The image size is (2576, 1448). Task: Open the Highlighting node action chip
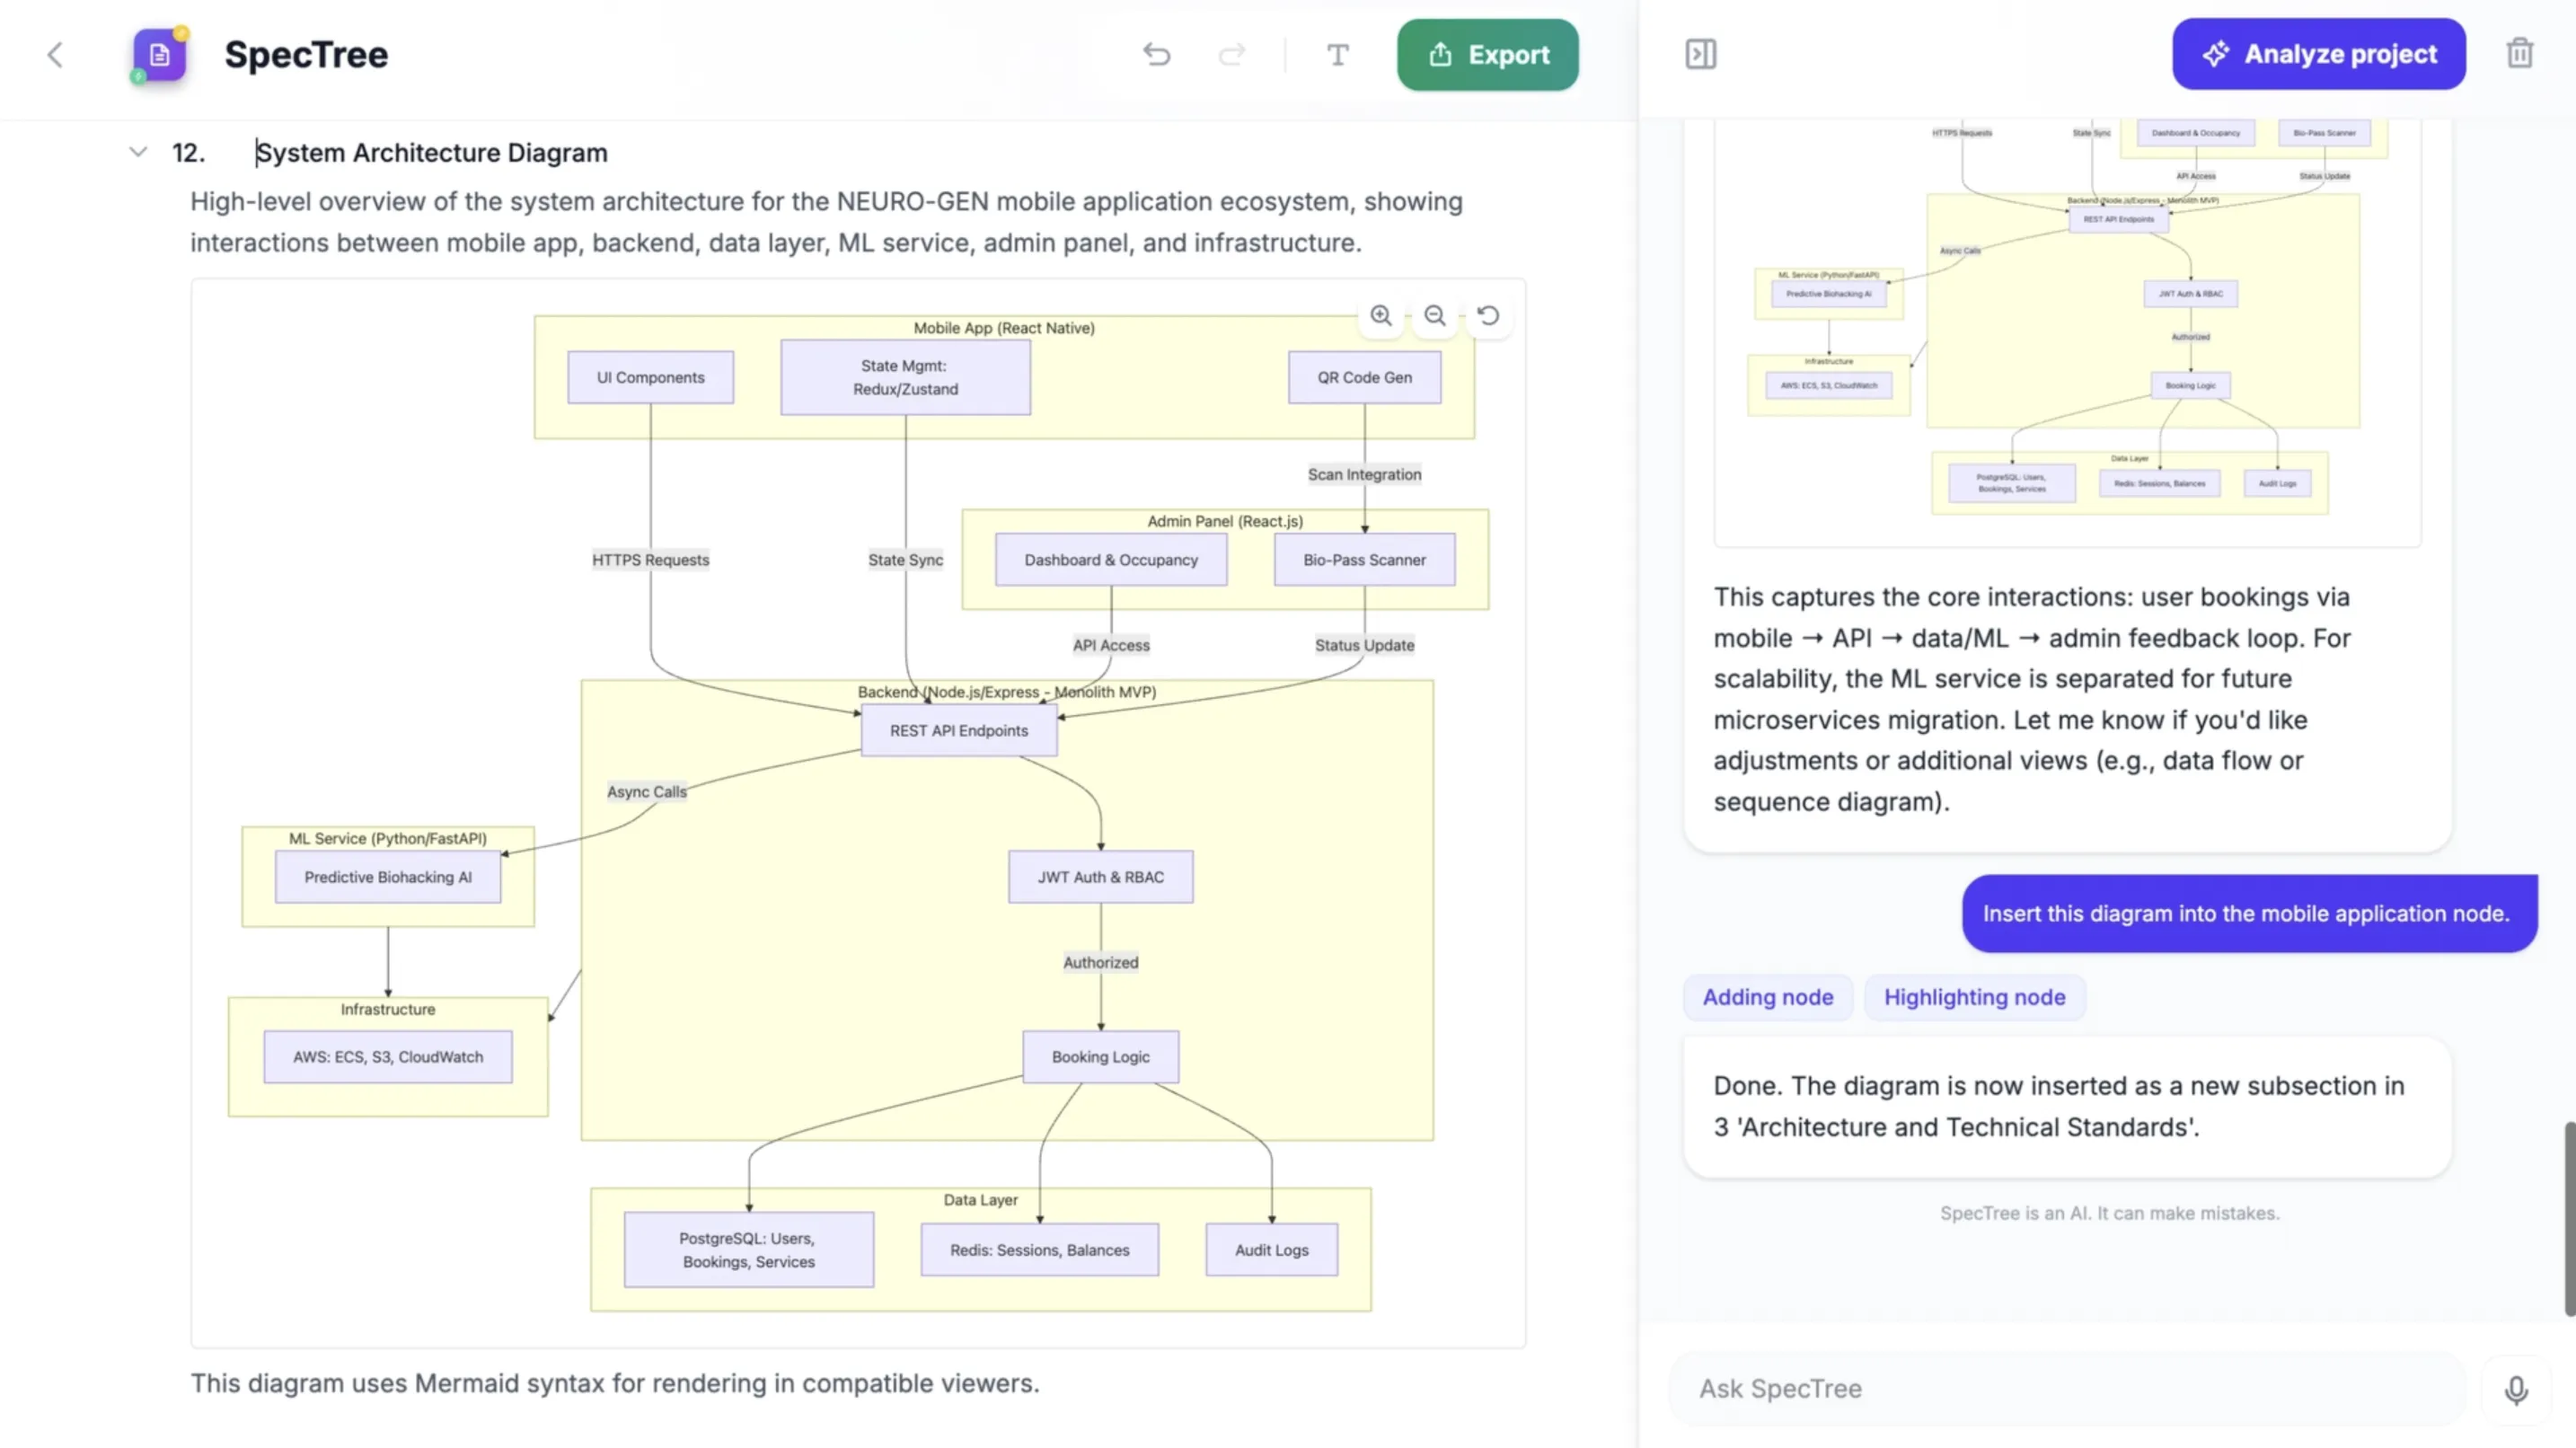click(x=1974, y=997)
